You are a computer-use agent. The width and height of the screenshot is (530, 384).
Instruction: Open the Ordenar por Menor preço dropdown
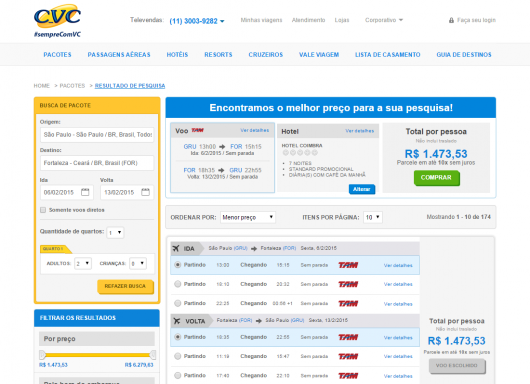pos(248,217)
